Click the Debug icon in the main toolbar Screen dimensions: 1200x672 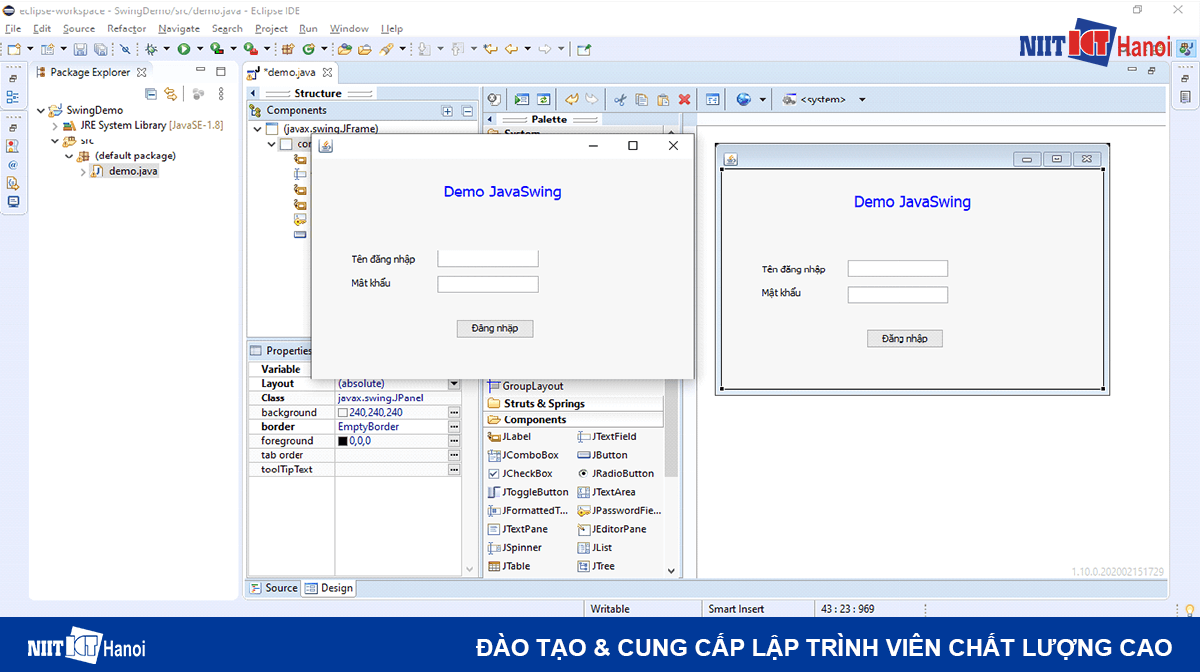153,48
